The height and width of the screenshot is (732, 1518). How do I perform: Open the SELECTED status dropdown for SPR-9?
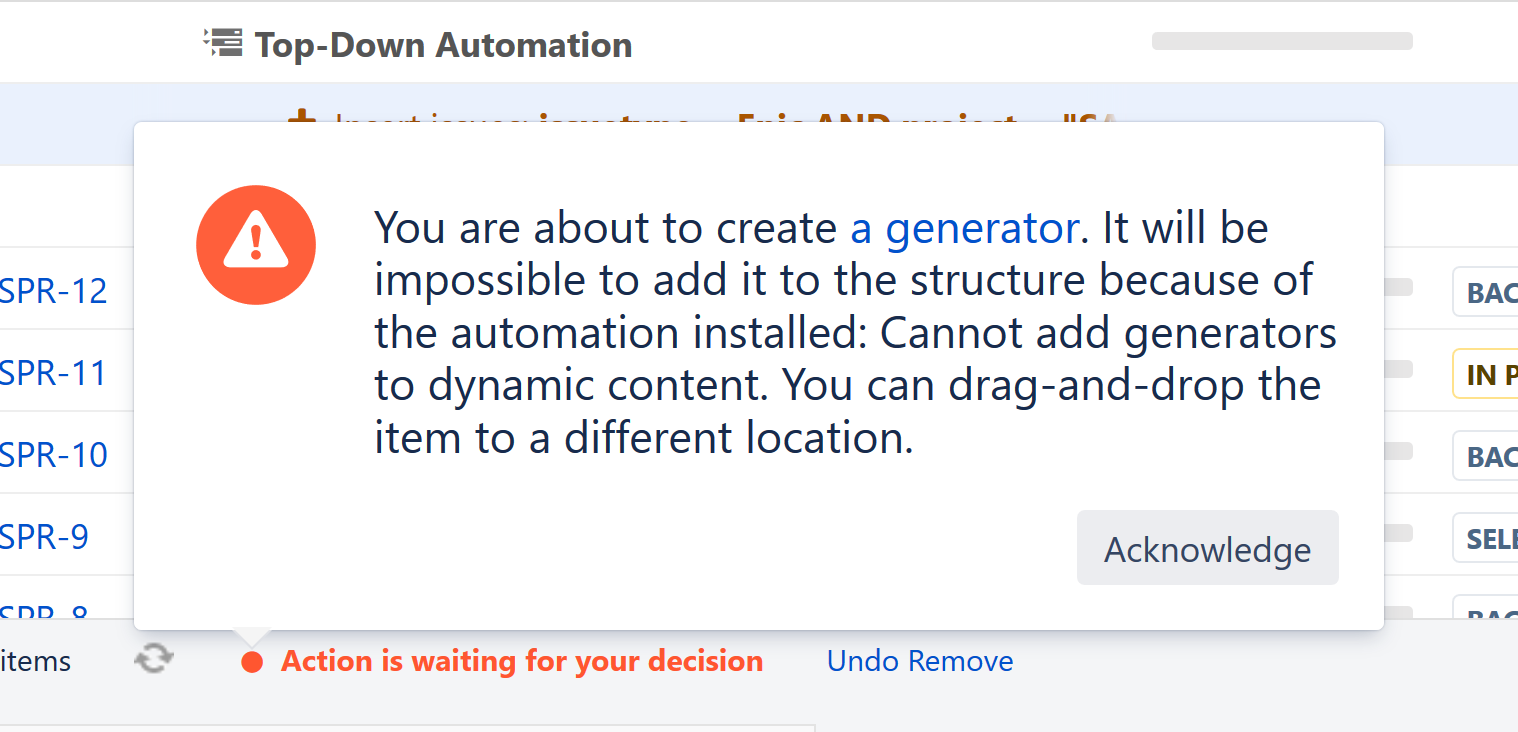tap(1491, 537)
